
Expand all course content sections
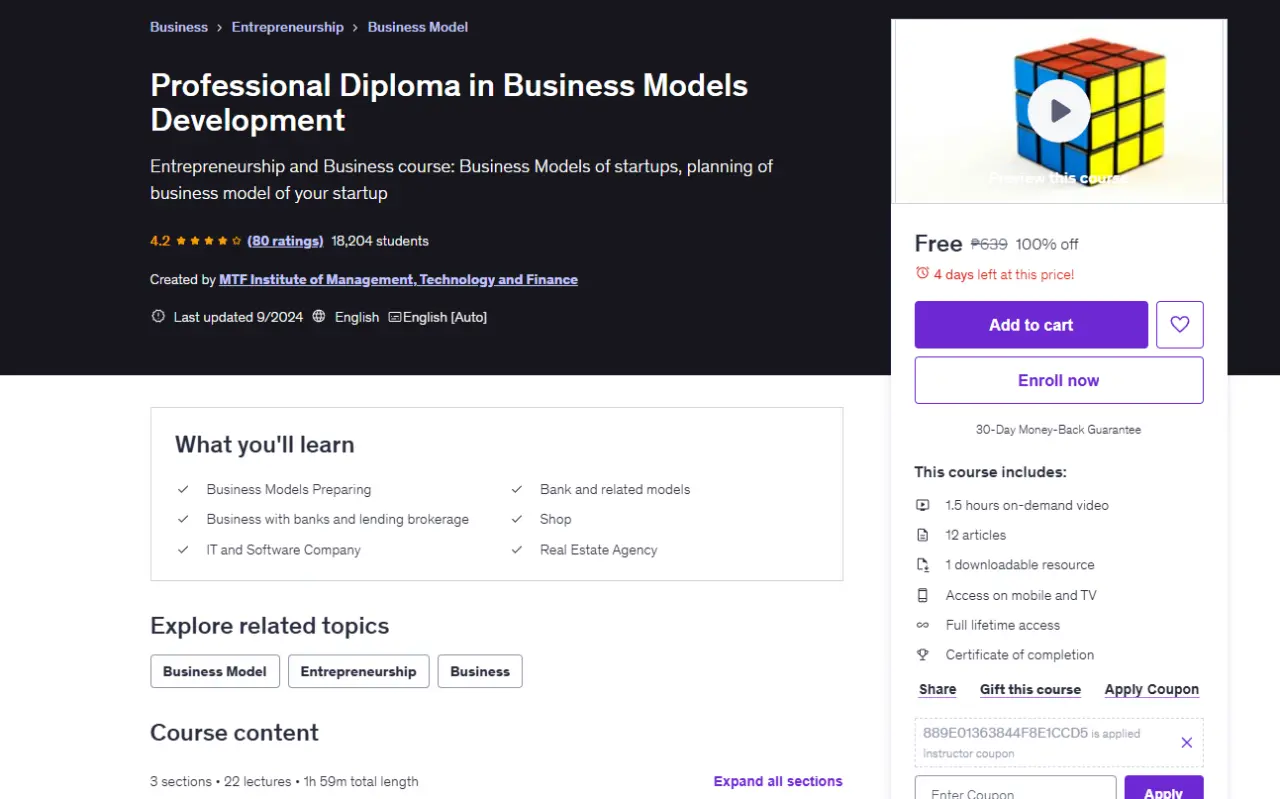tap(778, 782)
